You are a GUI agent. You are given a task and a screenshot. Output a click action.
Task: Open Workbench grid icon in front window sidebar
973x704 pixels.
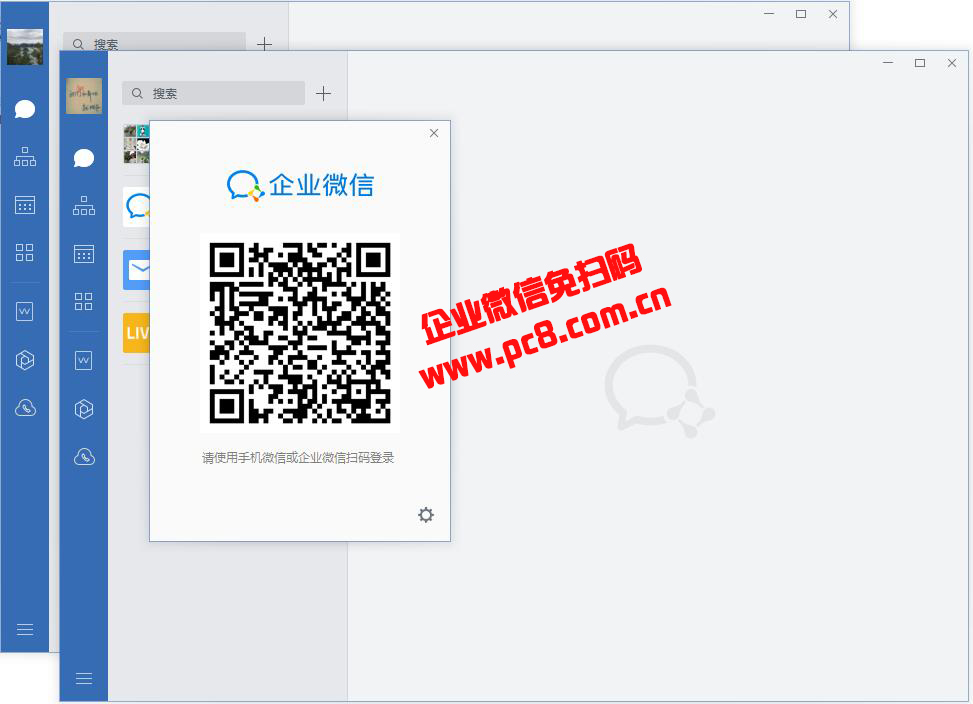coord(84,301)
